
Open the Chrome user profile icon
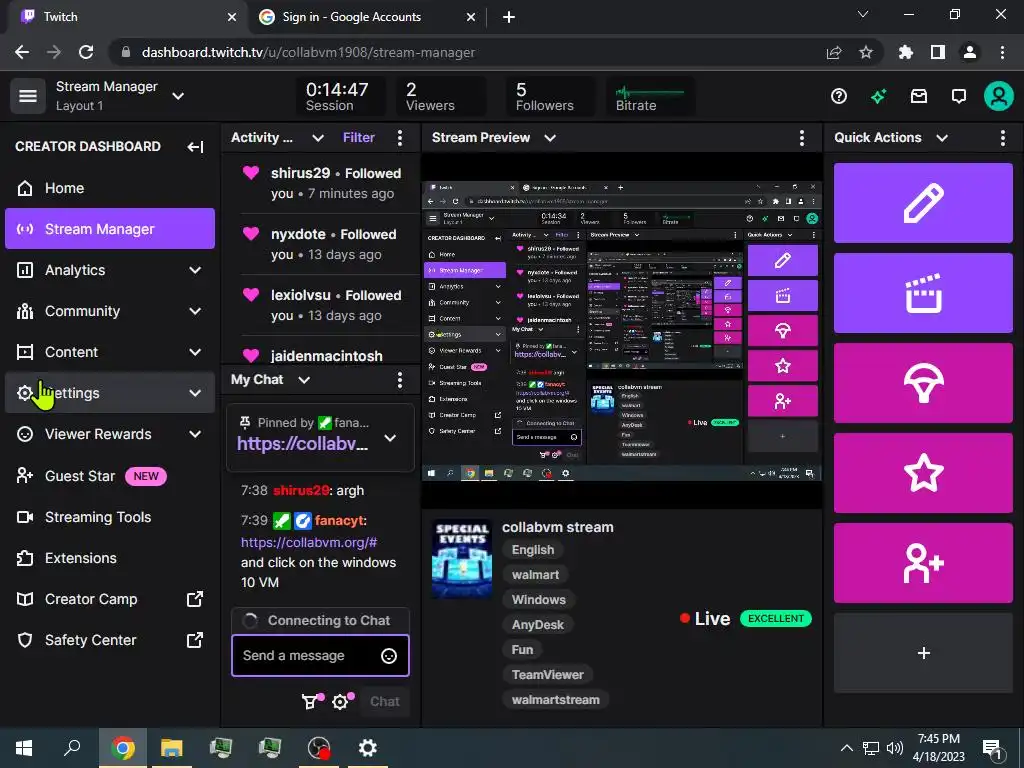[x=970, y=52]
